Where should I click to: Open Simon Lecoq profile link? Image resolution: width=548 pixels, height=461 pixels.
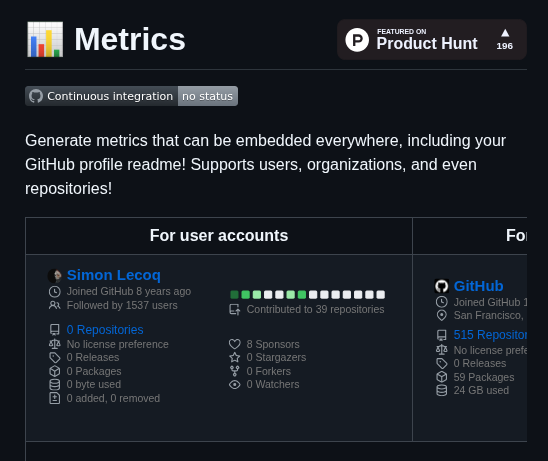point(114,275)
